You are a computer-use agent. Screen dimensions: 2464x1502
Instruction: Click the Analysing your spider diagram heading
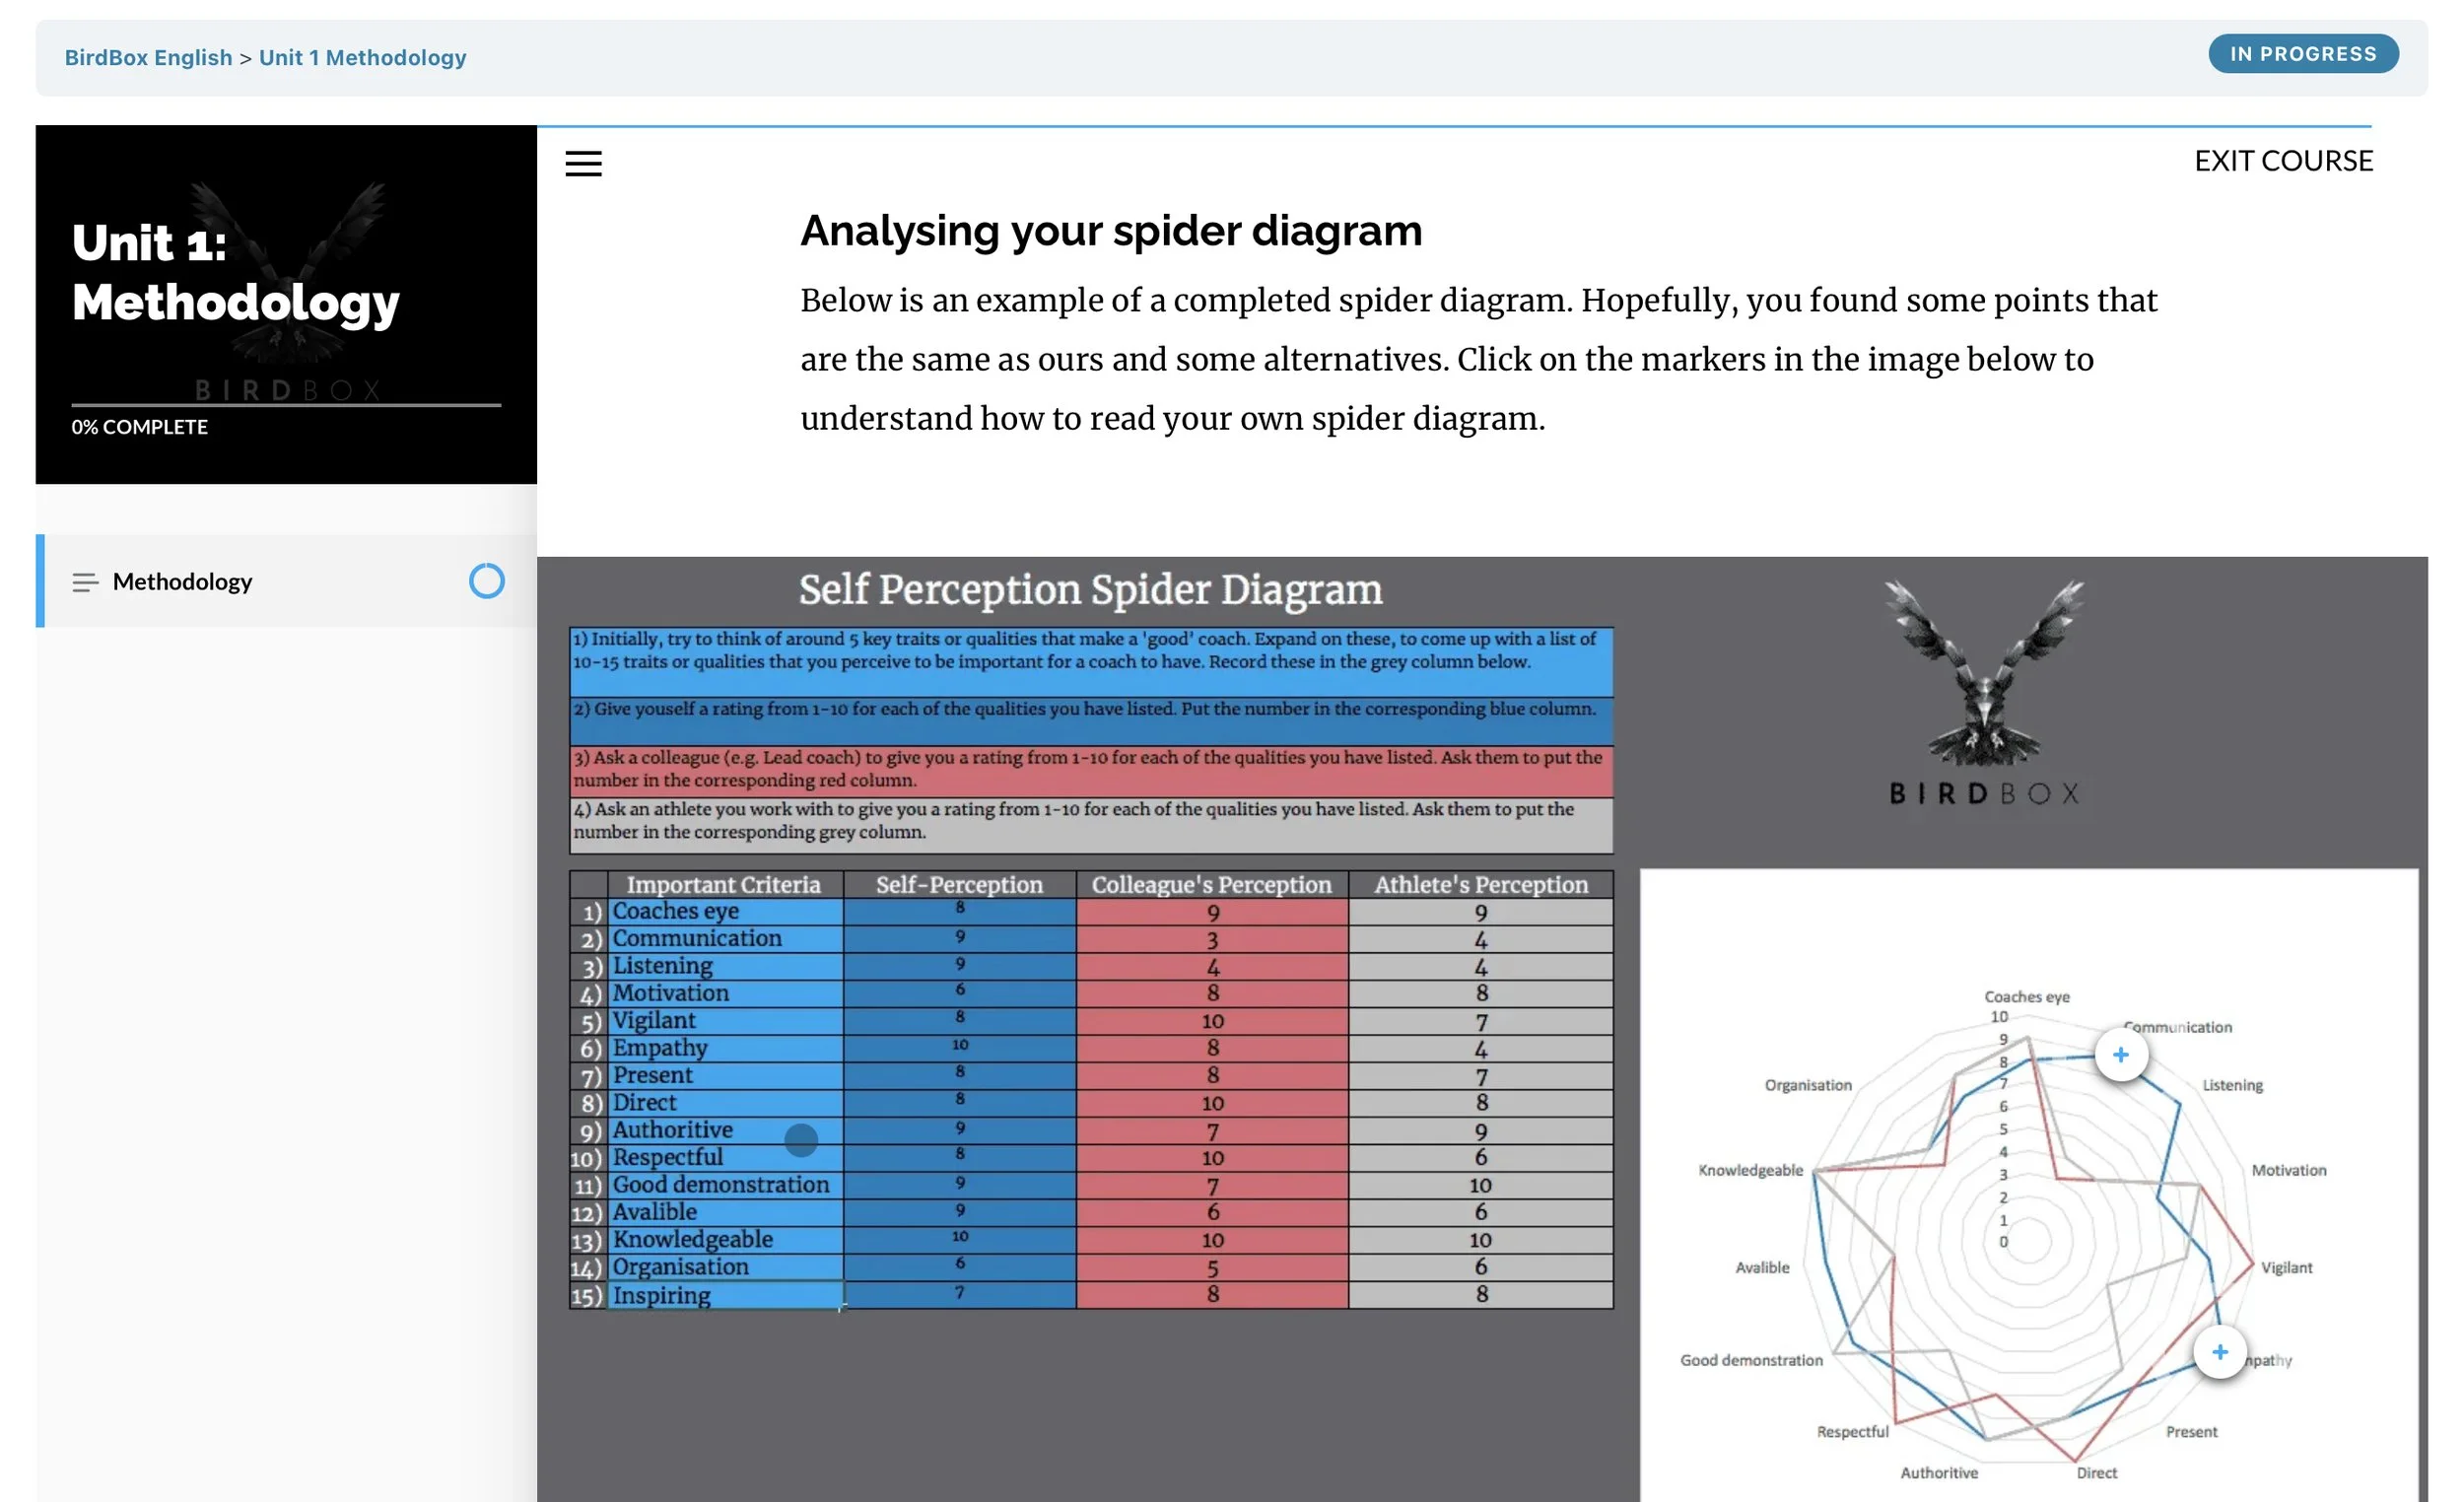tap(1110, 231)
